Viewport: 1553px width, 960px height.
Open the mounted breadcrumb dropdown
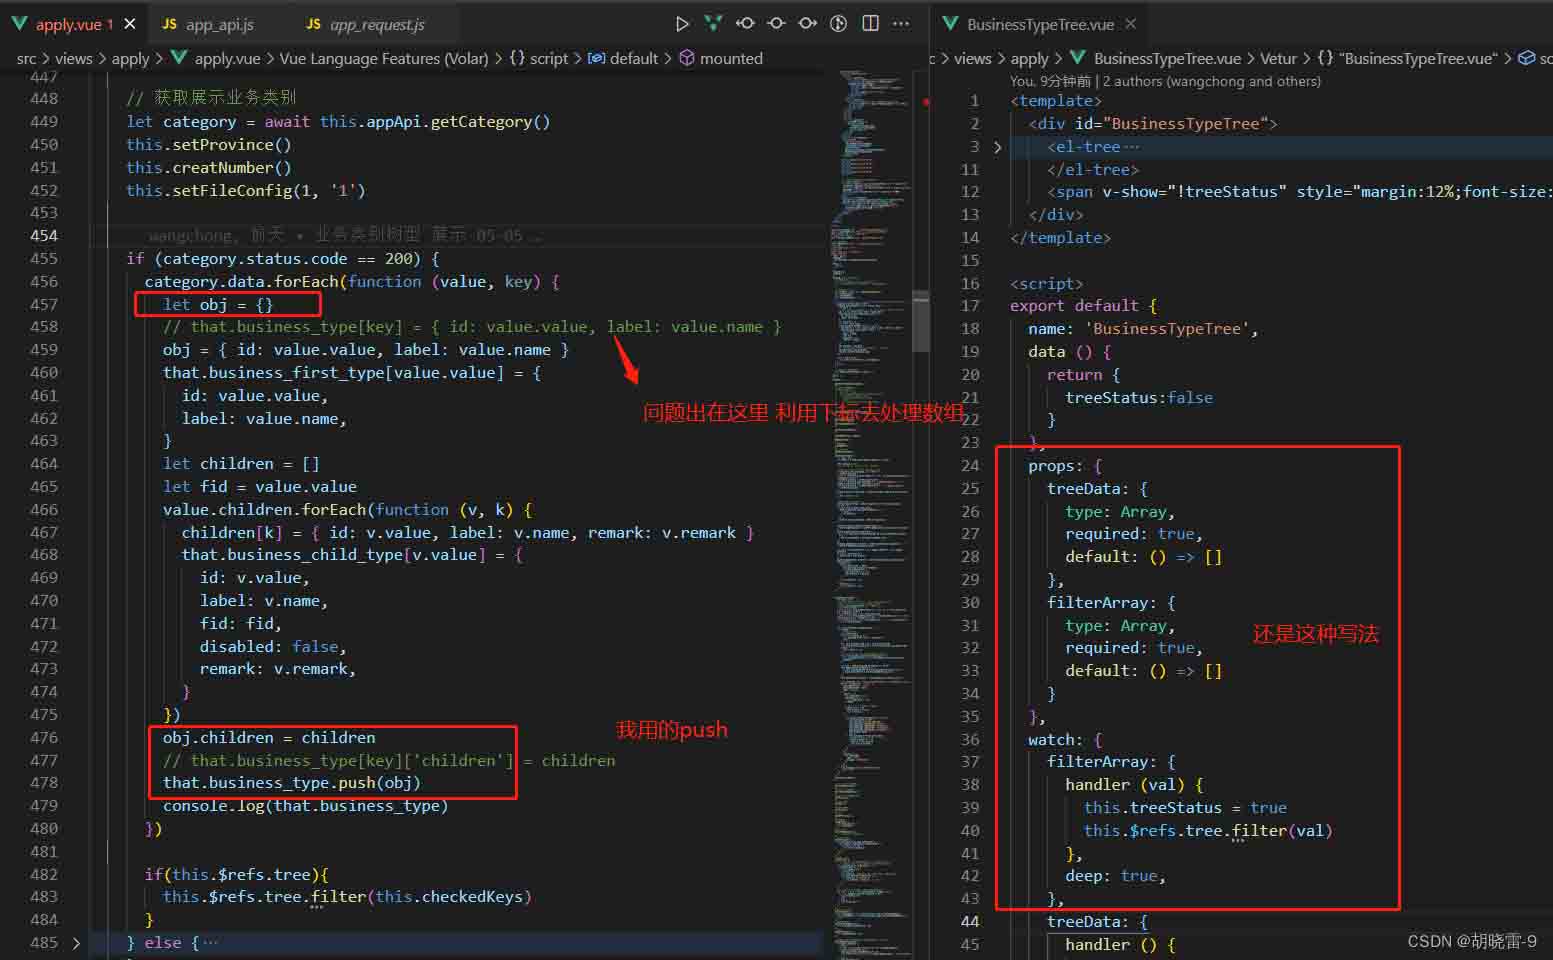point(730,59)
